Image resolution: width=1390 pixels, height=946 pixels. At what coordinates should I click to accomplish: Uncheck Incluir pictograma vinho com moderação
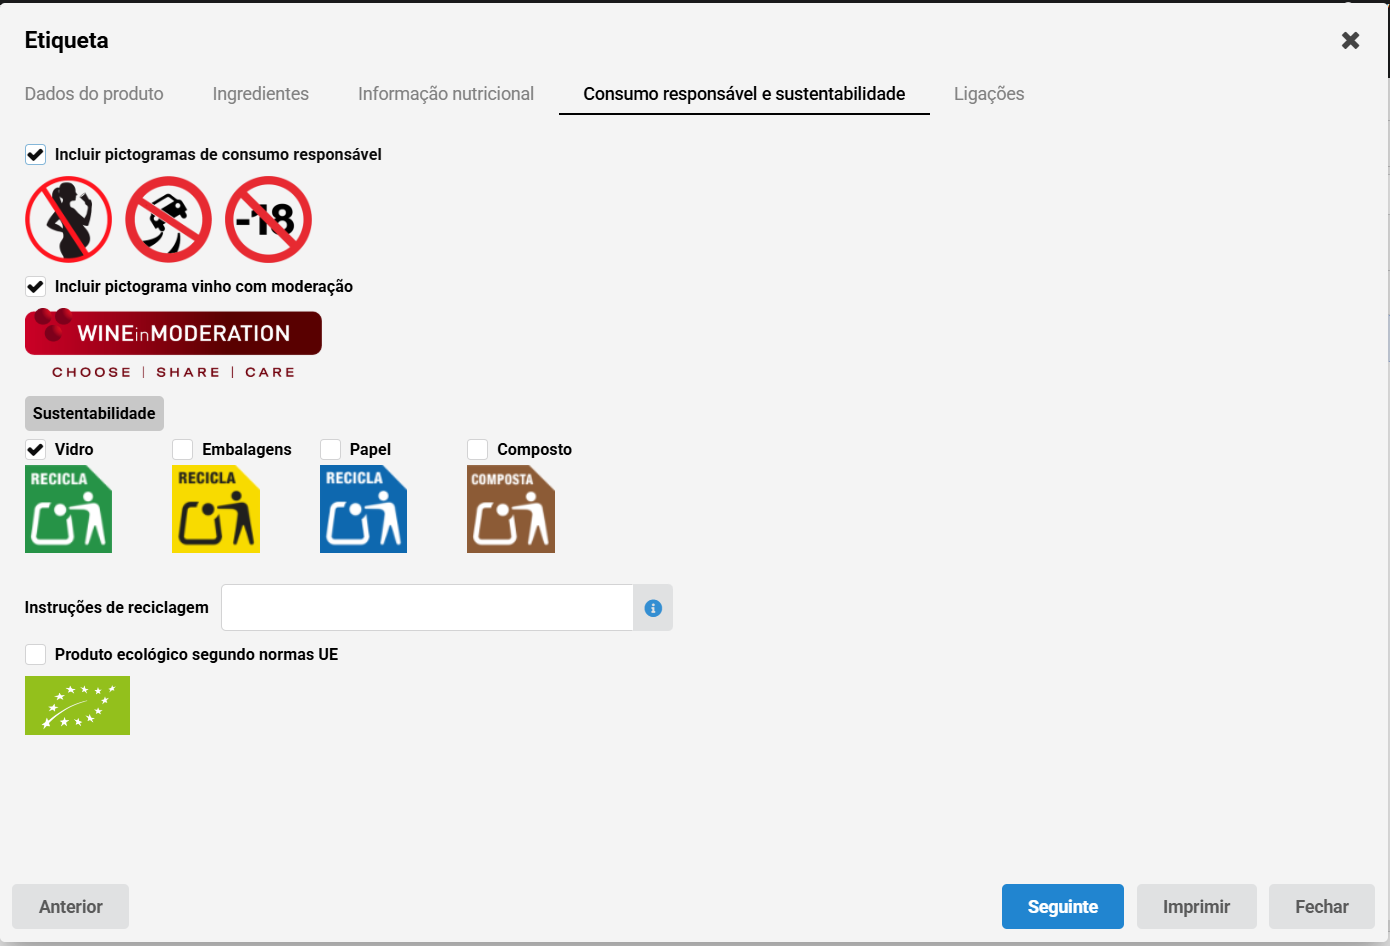(x=35, y=286)
